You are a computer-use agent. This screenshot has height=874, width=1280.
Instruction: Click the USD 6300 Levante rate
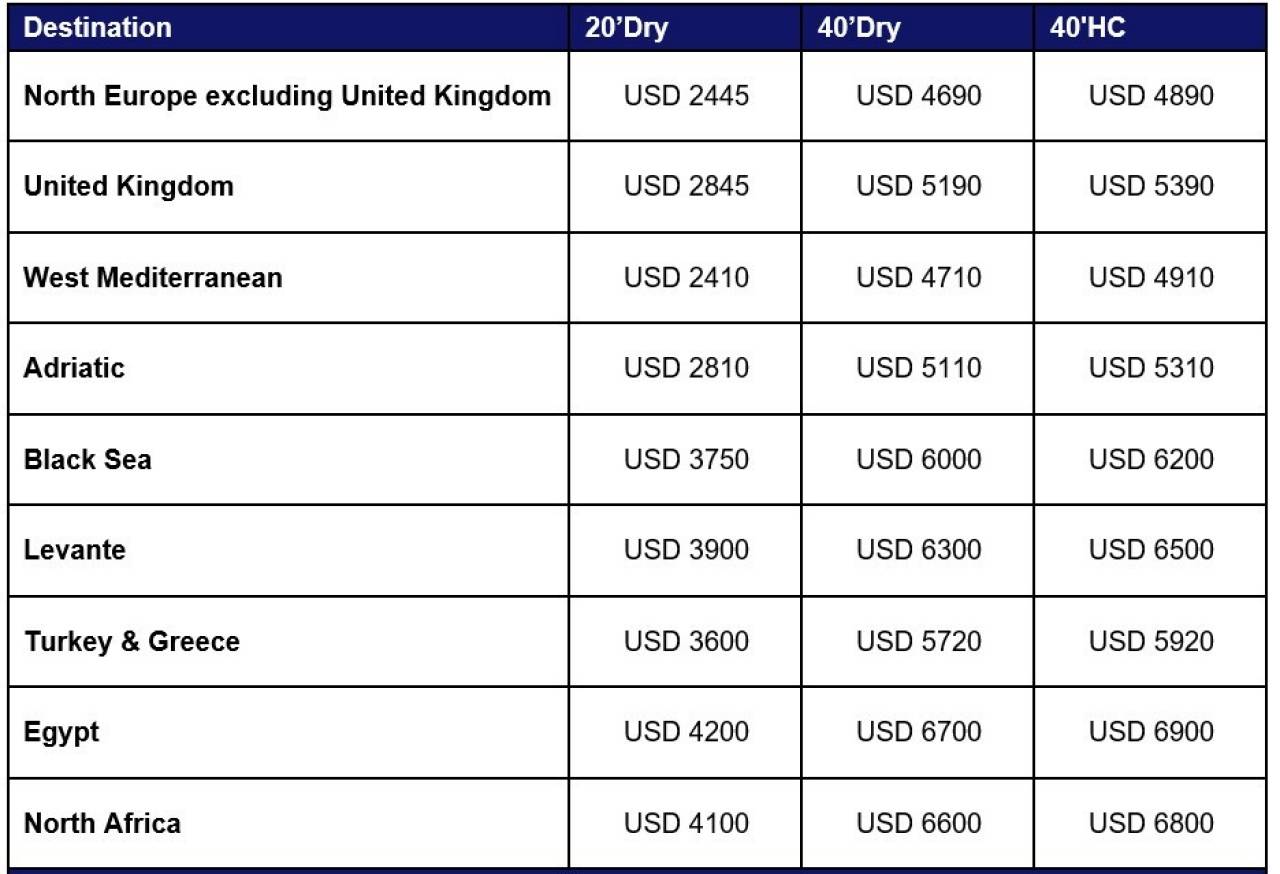[919, 550]
